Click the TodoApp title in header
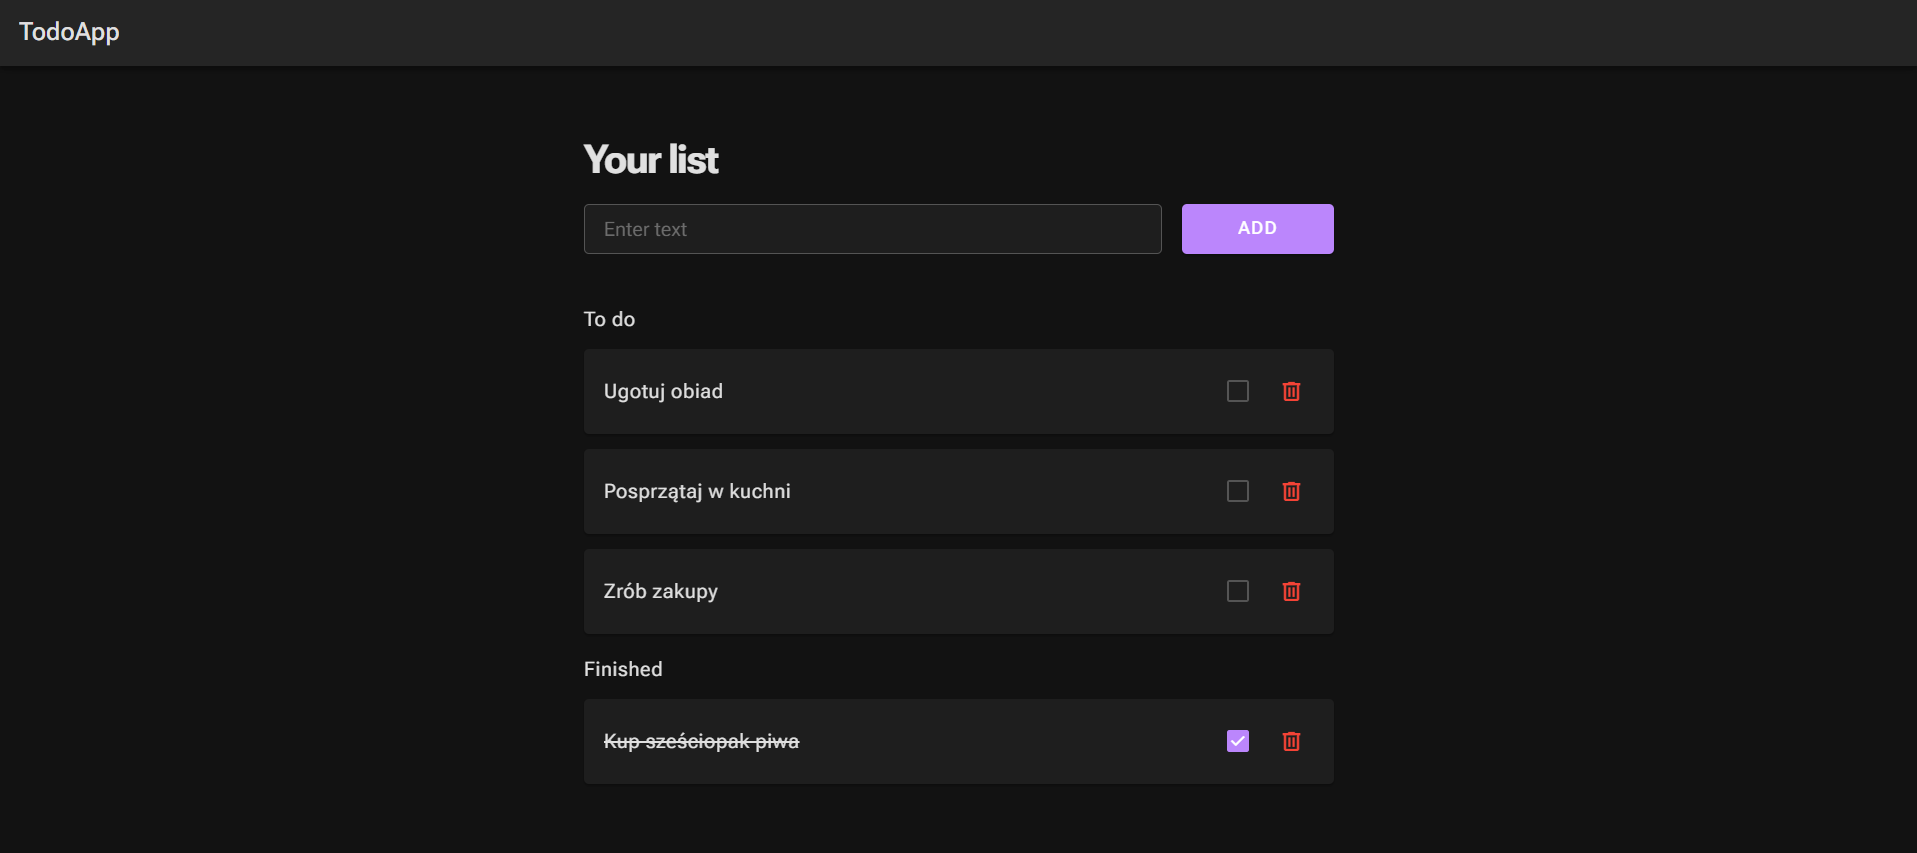 tap(69, 32)
